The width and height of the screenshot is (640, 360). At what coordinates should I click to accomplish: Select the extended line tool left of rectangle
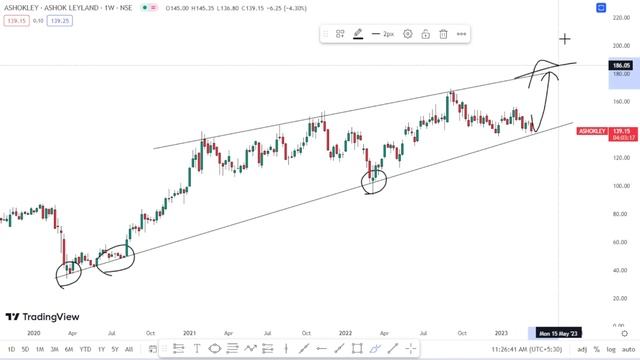point(339,348)
